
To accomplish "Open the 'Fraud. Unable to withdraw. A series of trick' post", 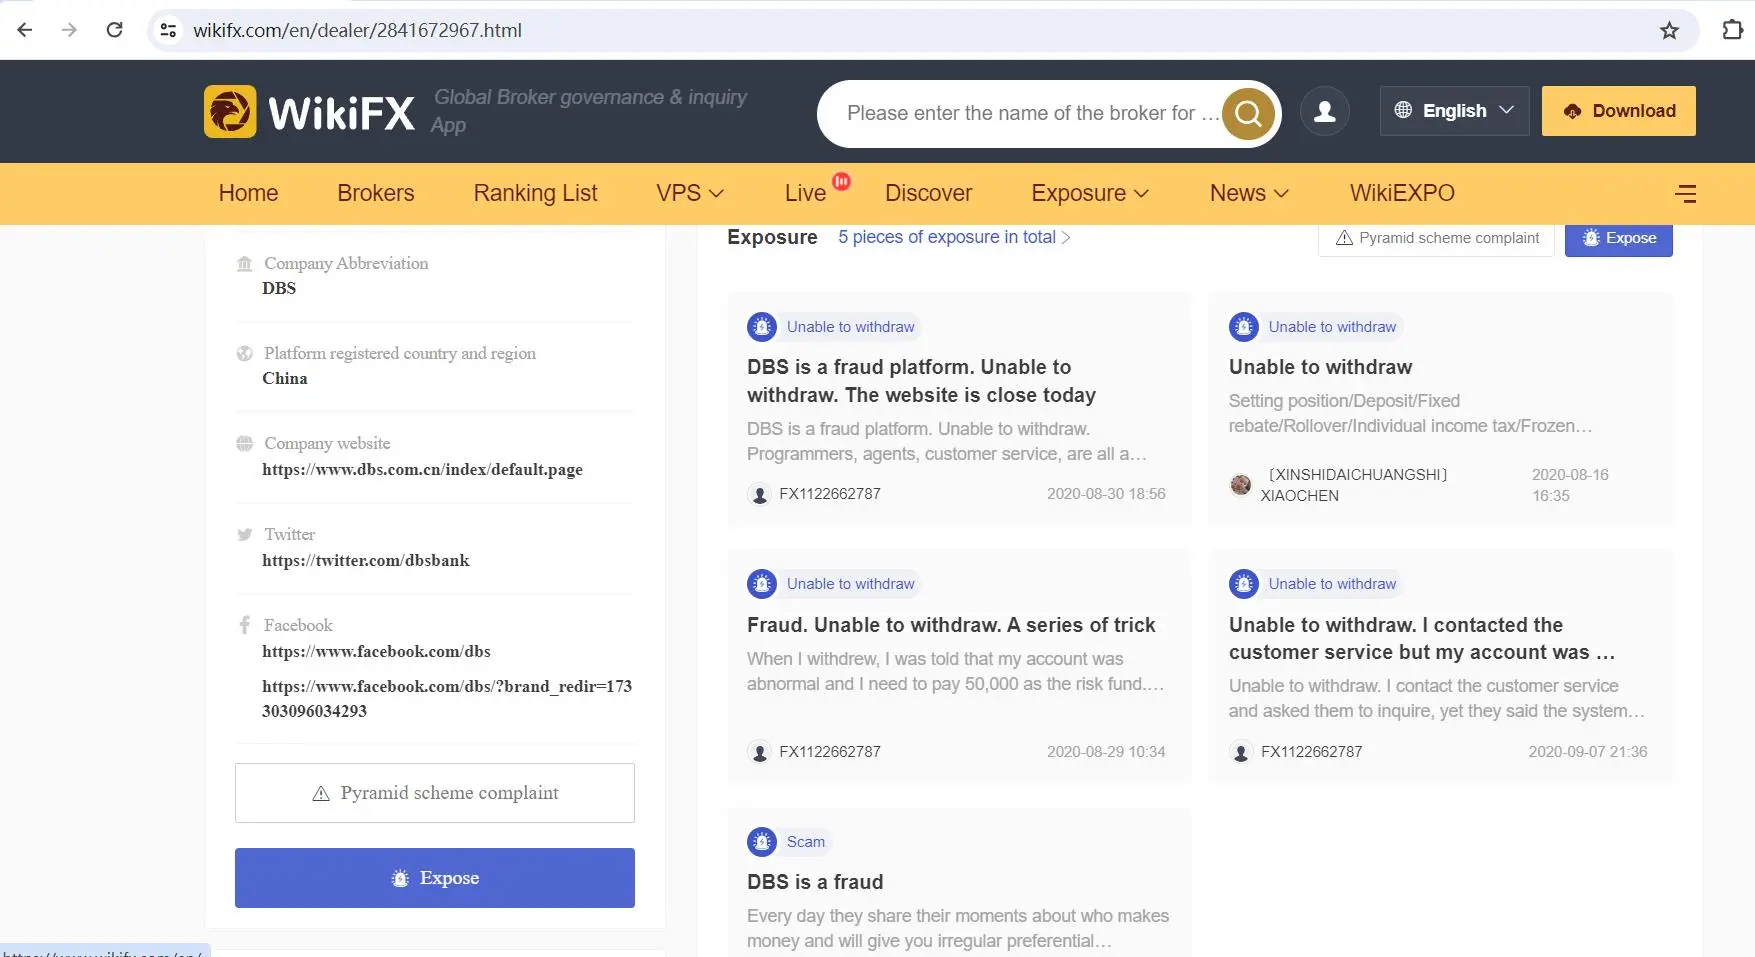I will [951, 625].
